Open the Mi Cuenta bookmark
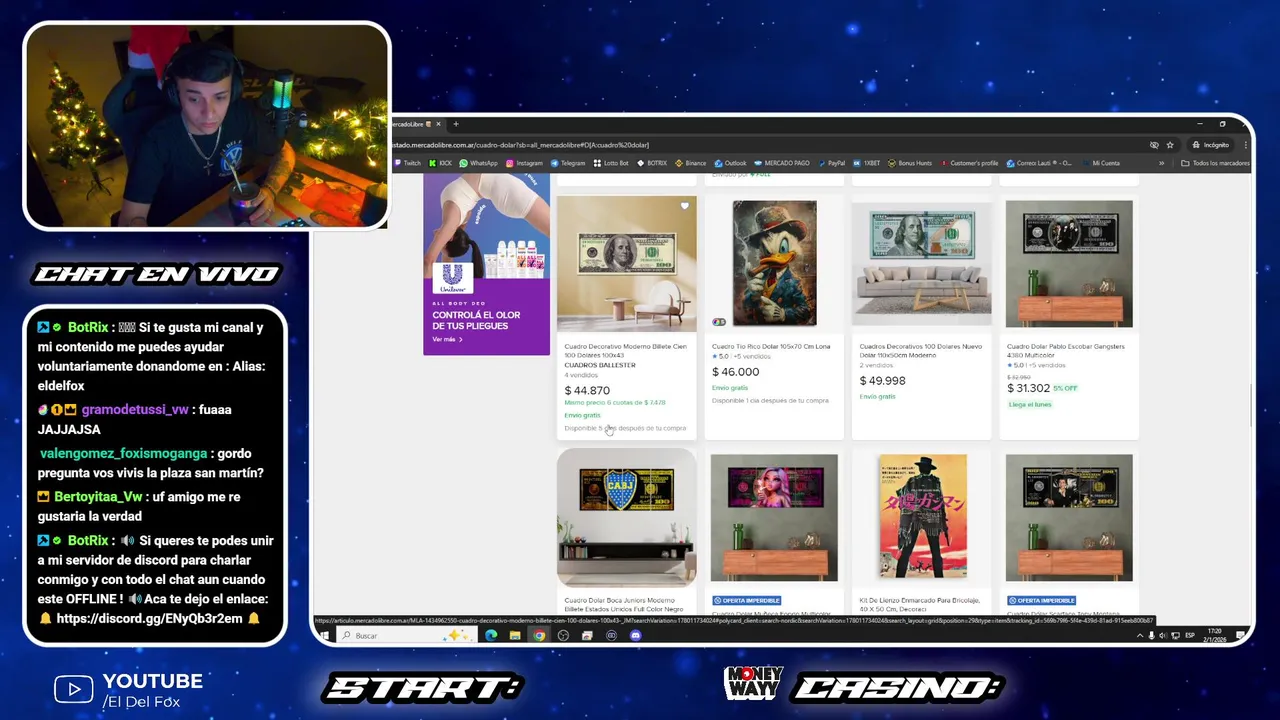The width and height of the screenshot is (1280, 720). tap(1101, 163)
